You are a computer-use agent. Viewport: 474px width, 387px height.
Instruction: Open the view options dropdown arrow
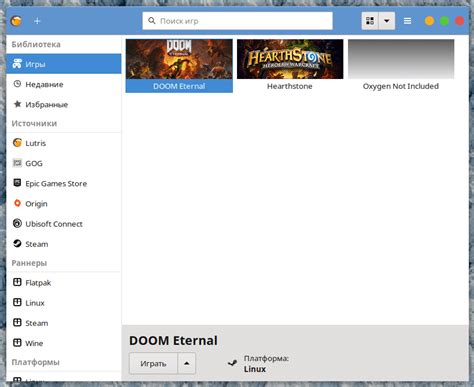tap(387, 21)
